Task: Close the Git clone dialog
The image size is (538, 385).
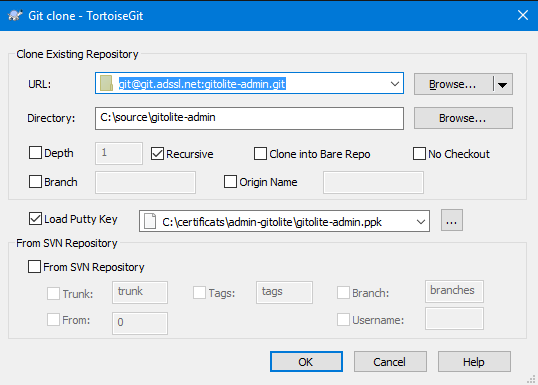Action: coord(523,15)
